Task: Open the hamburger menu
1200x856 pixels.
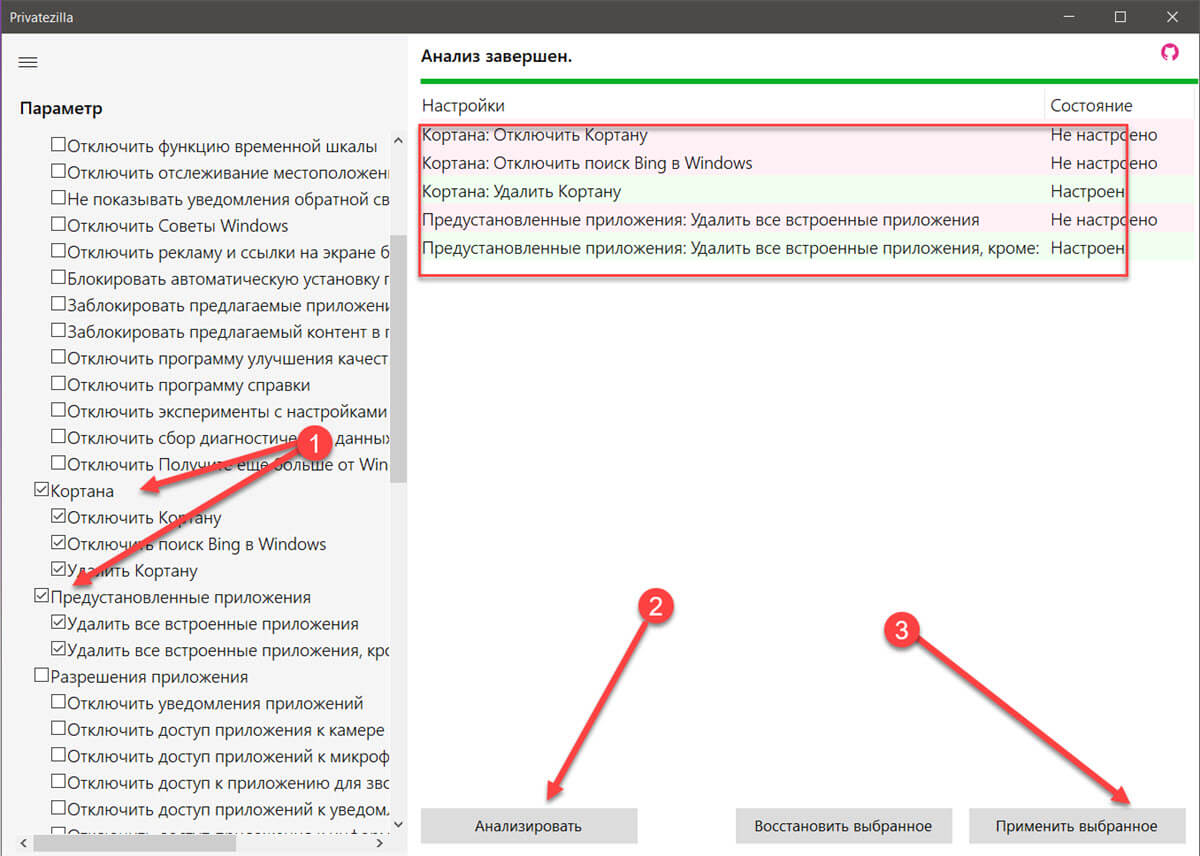Action: [x=28, y=62]
